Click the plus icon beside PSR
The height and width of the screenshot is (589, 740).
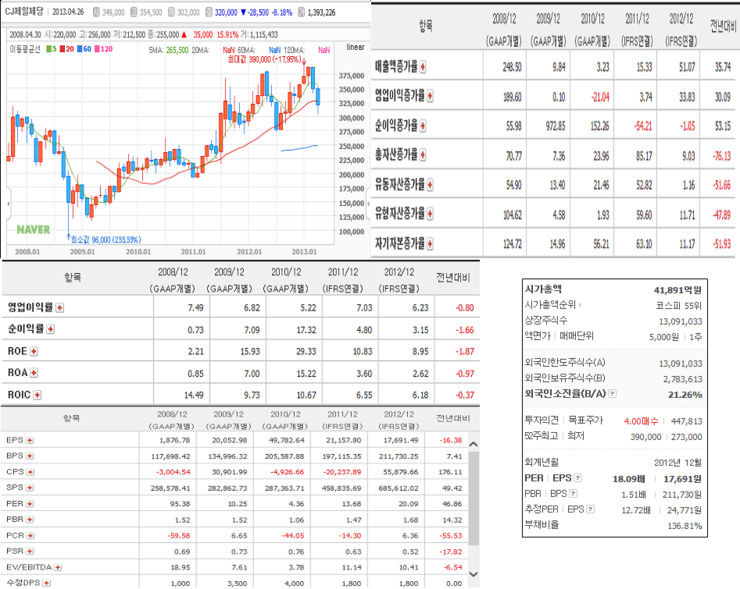(x=30, y=551)
